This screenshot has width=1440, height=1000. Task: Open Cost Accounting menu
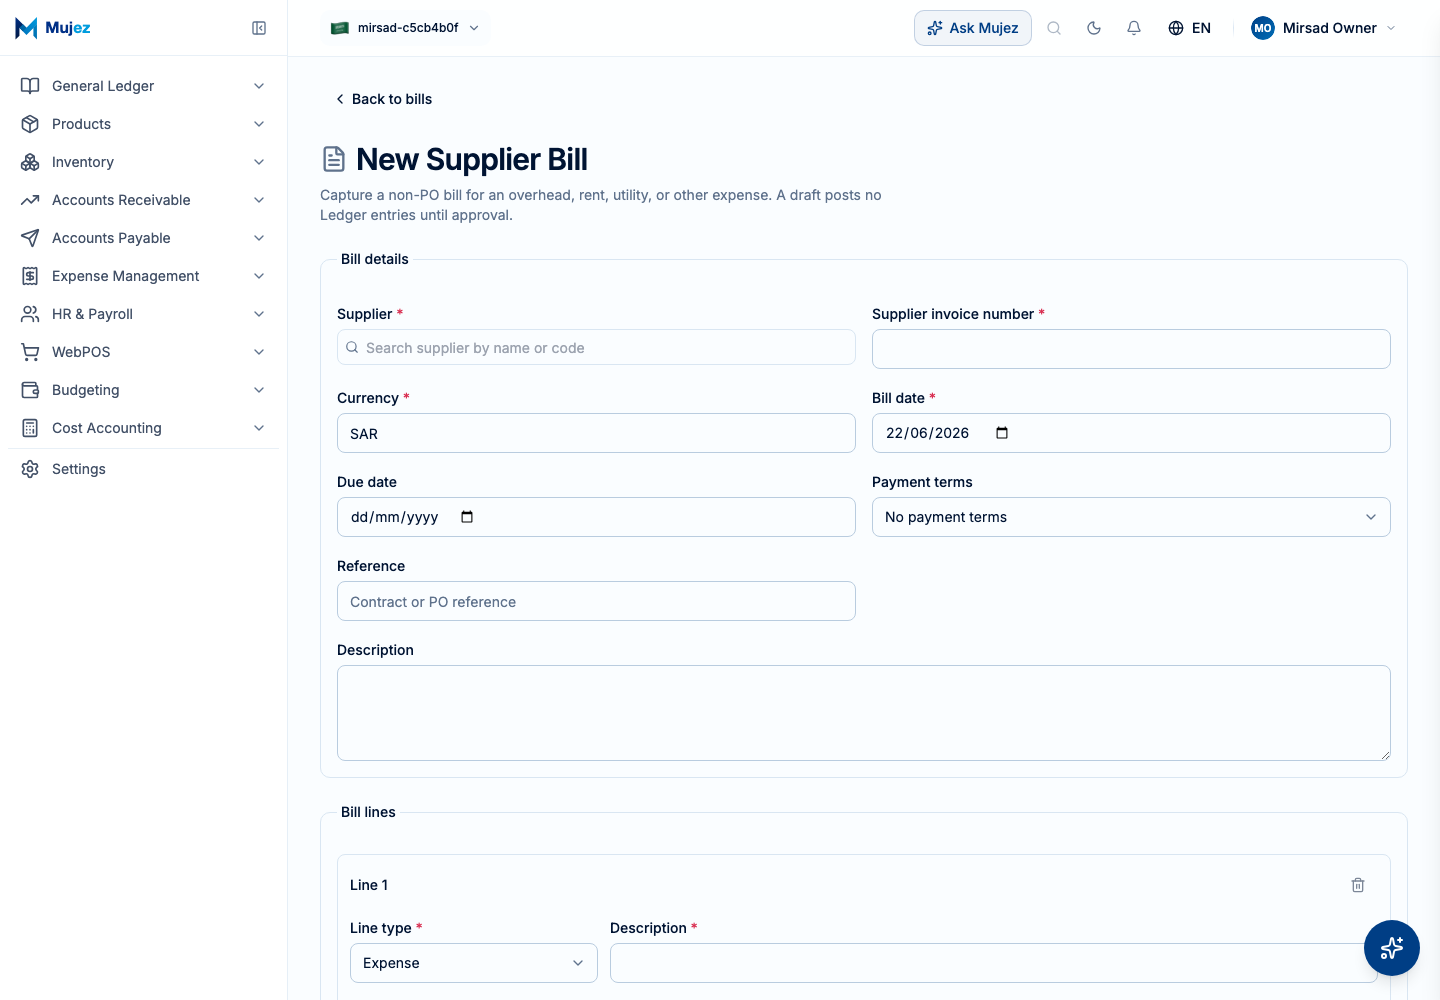point(143,428)
